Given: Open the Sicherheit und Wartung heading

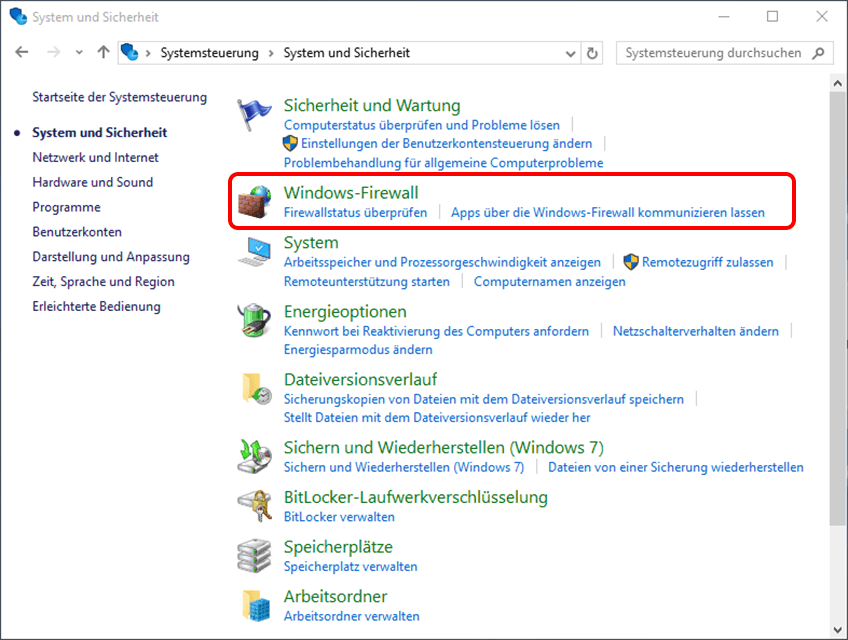Looking at the screenshot, I should coord(372,105).
